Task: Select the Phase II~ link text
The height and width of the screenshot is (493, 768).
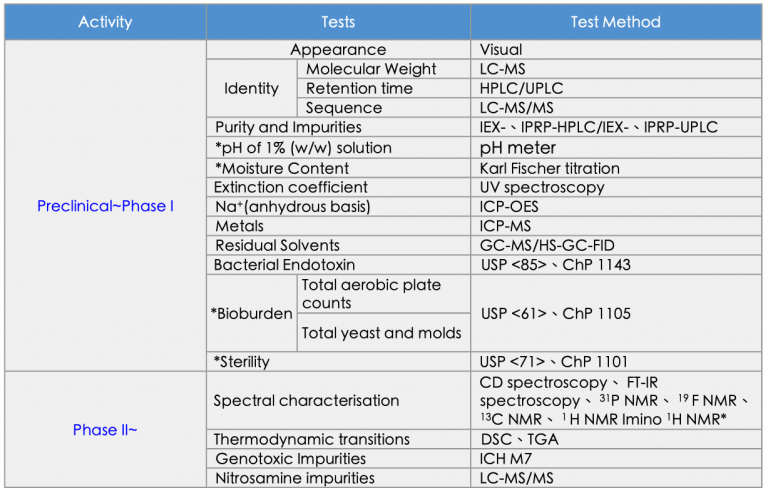Action: (105, 430)
